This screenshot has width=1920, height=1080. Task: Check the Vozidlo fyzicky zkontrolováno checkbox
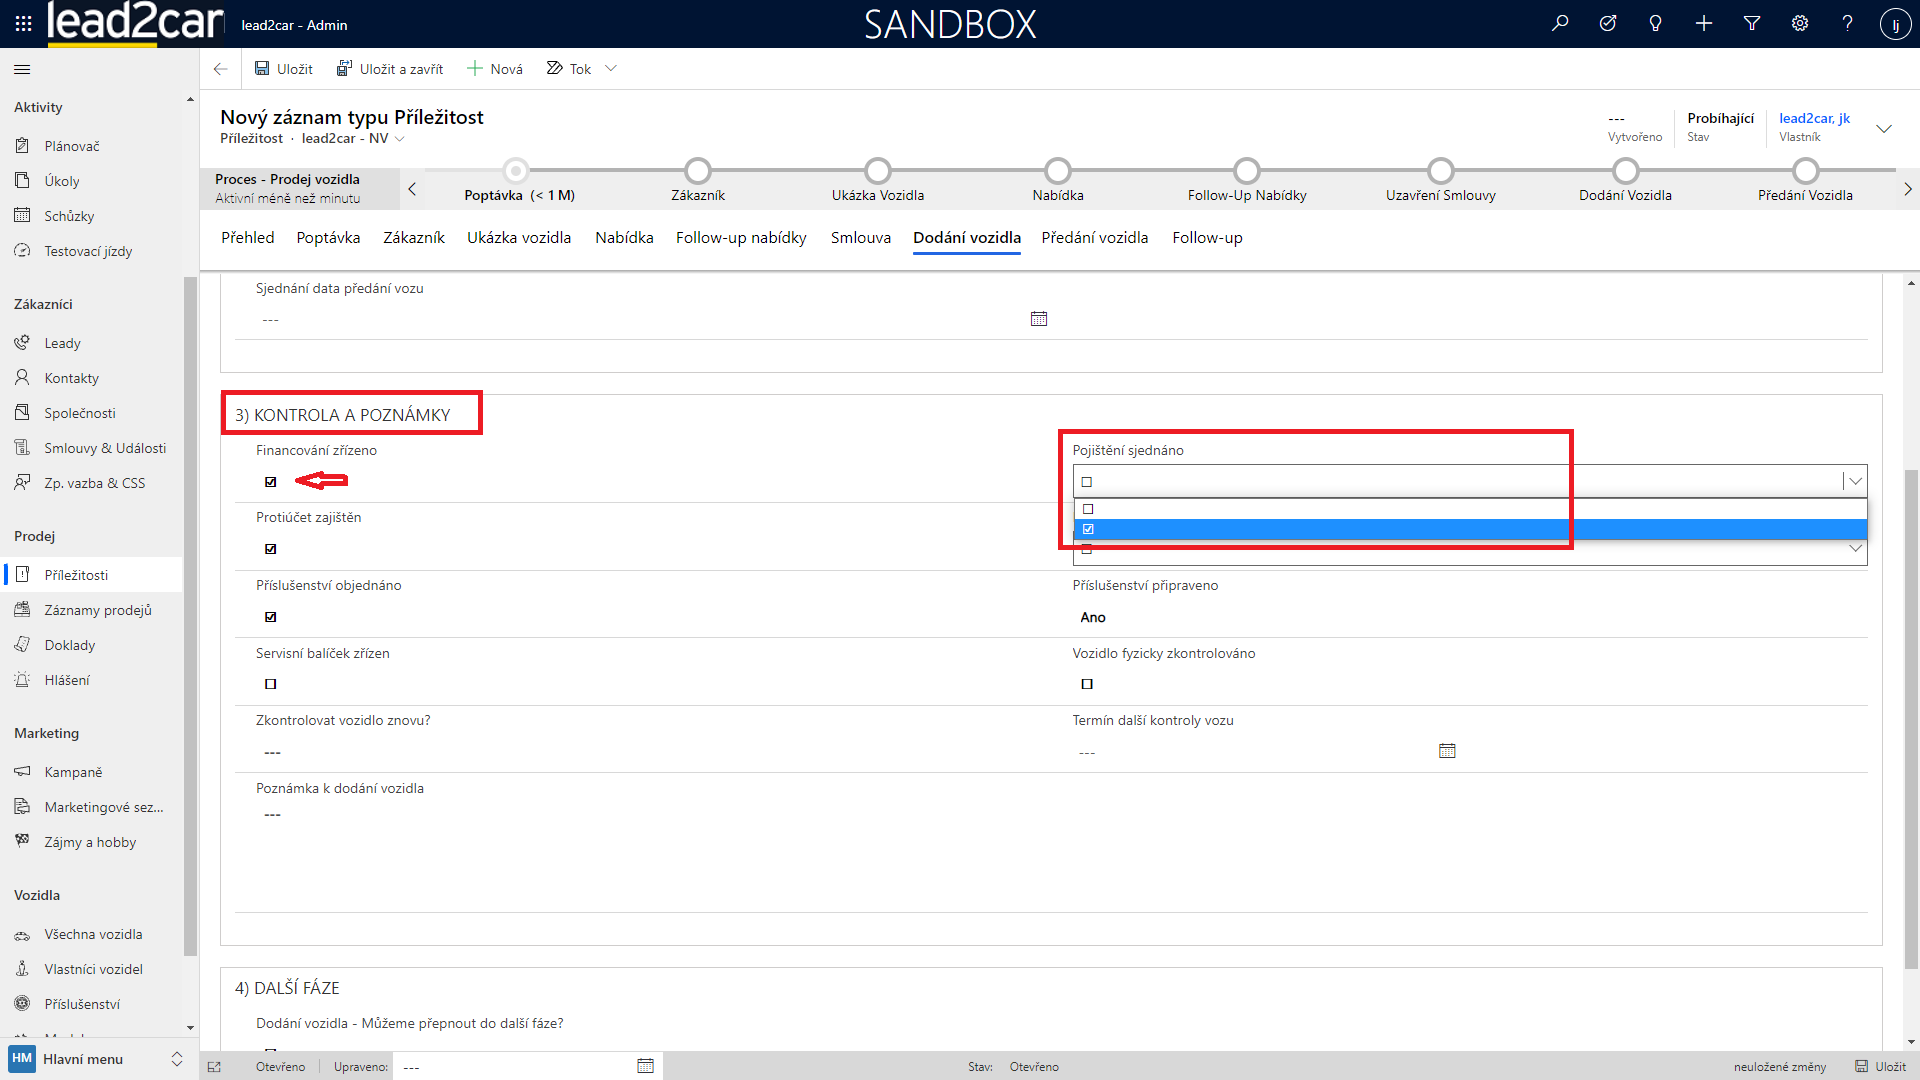1087,684
